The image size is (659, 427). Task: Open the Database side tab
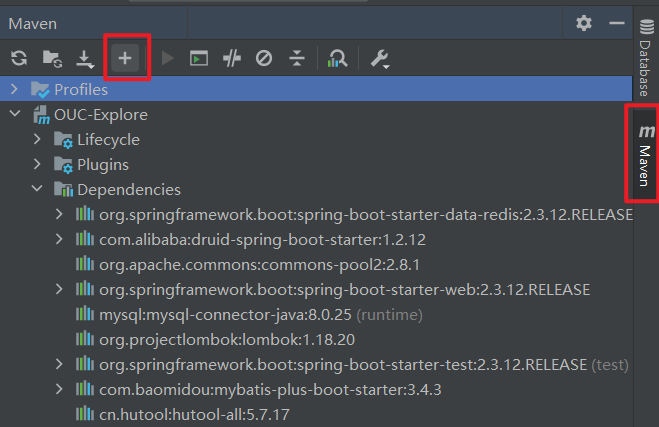[646, 57]
